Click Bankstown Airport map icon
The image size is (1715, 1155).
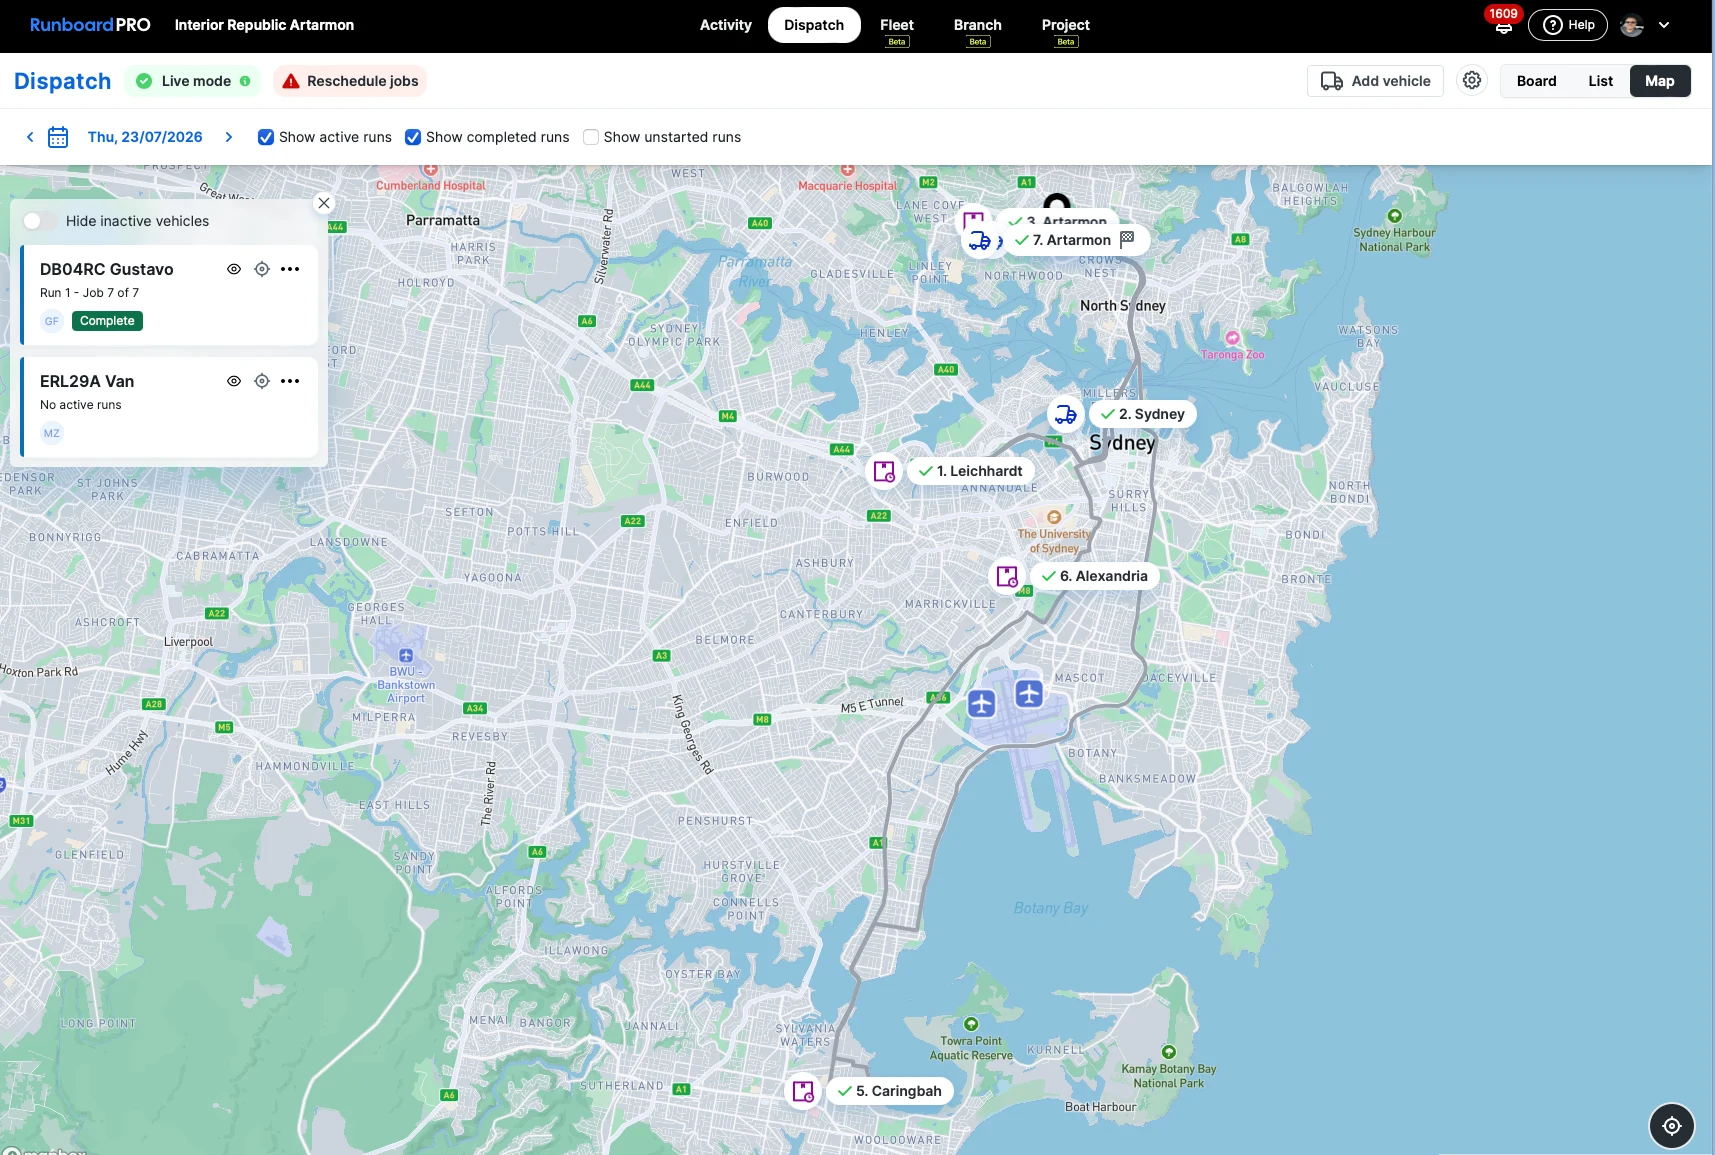406,656
